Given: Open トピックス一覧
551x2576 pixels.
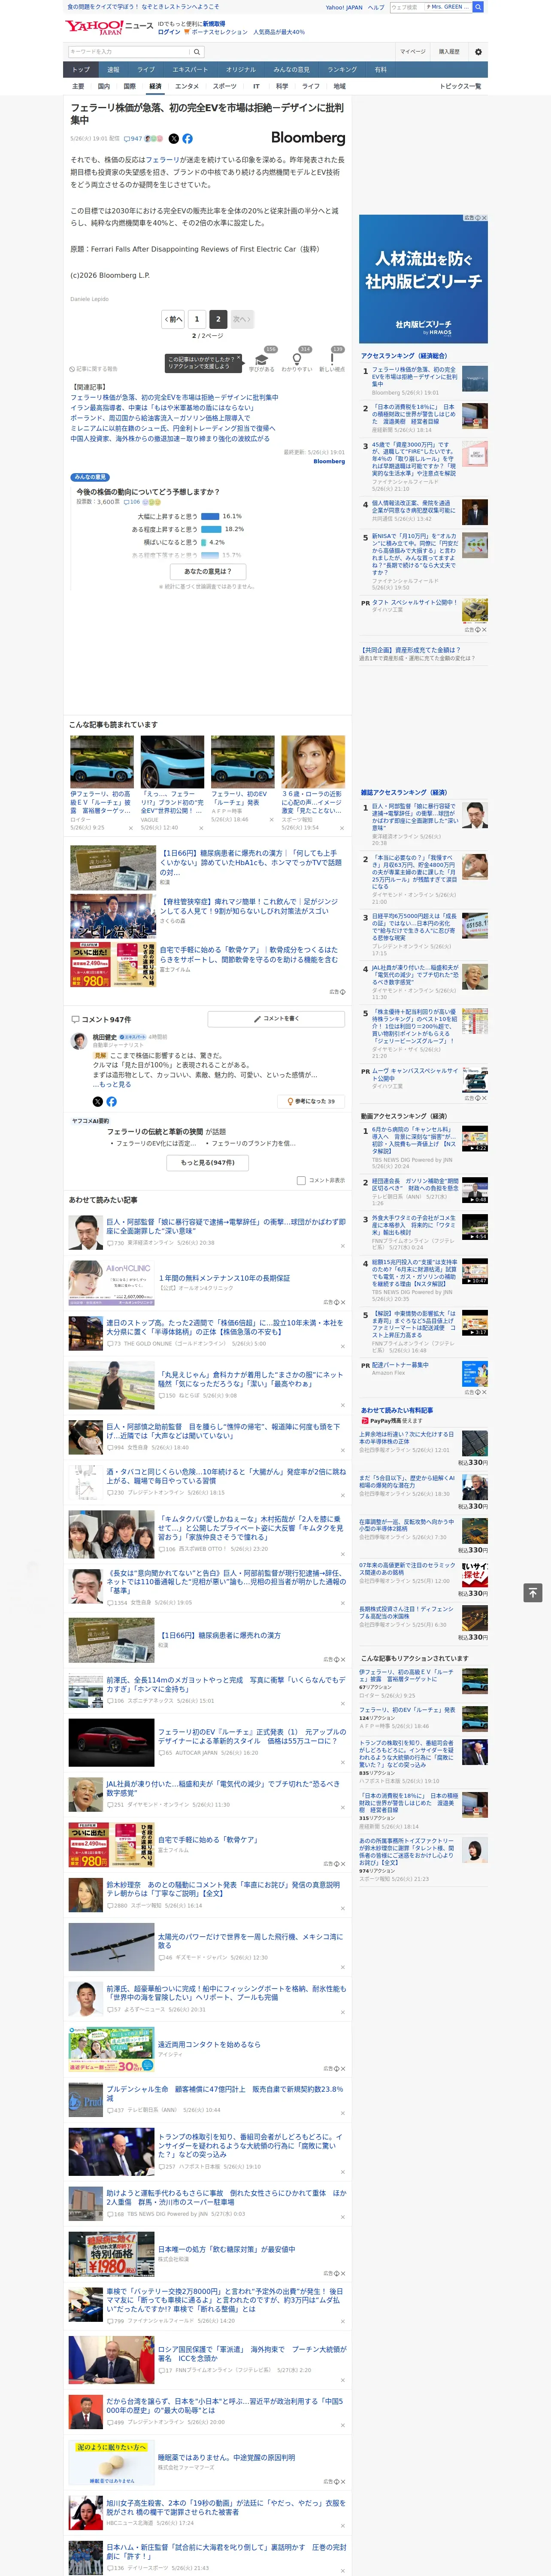Looking at the screenshot, I should pyautogui.click(x=460, y=86).
